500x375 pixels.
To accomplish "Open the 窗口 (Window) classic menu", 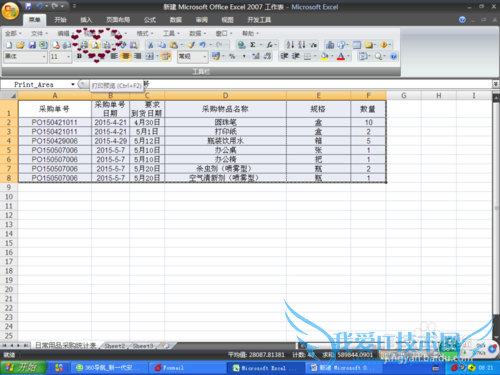I will [x=224, y=33].
